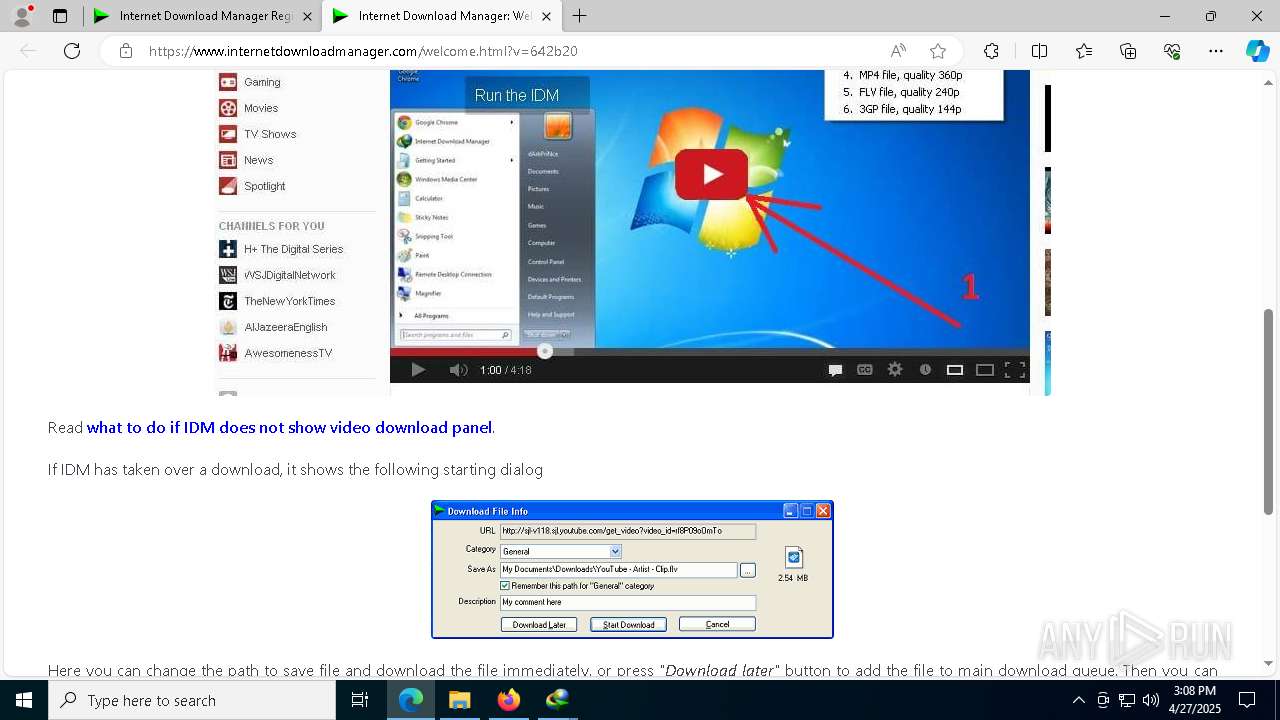Open the Extensions puzzle icon
This screenshot has height=720, width=1280.
point(991,51)
